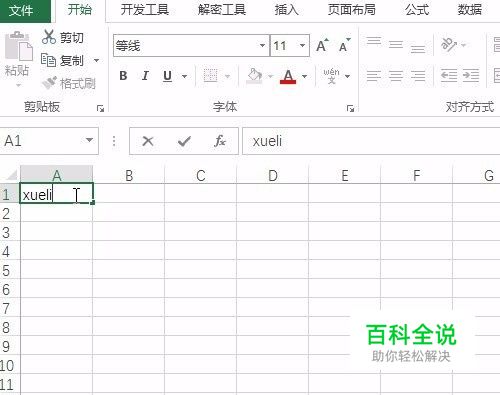
Task: Click the 复制 copy label
Action: (x=72, y=61)
